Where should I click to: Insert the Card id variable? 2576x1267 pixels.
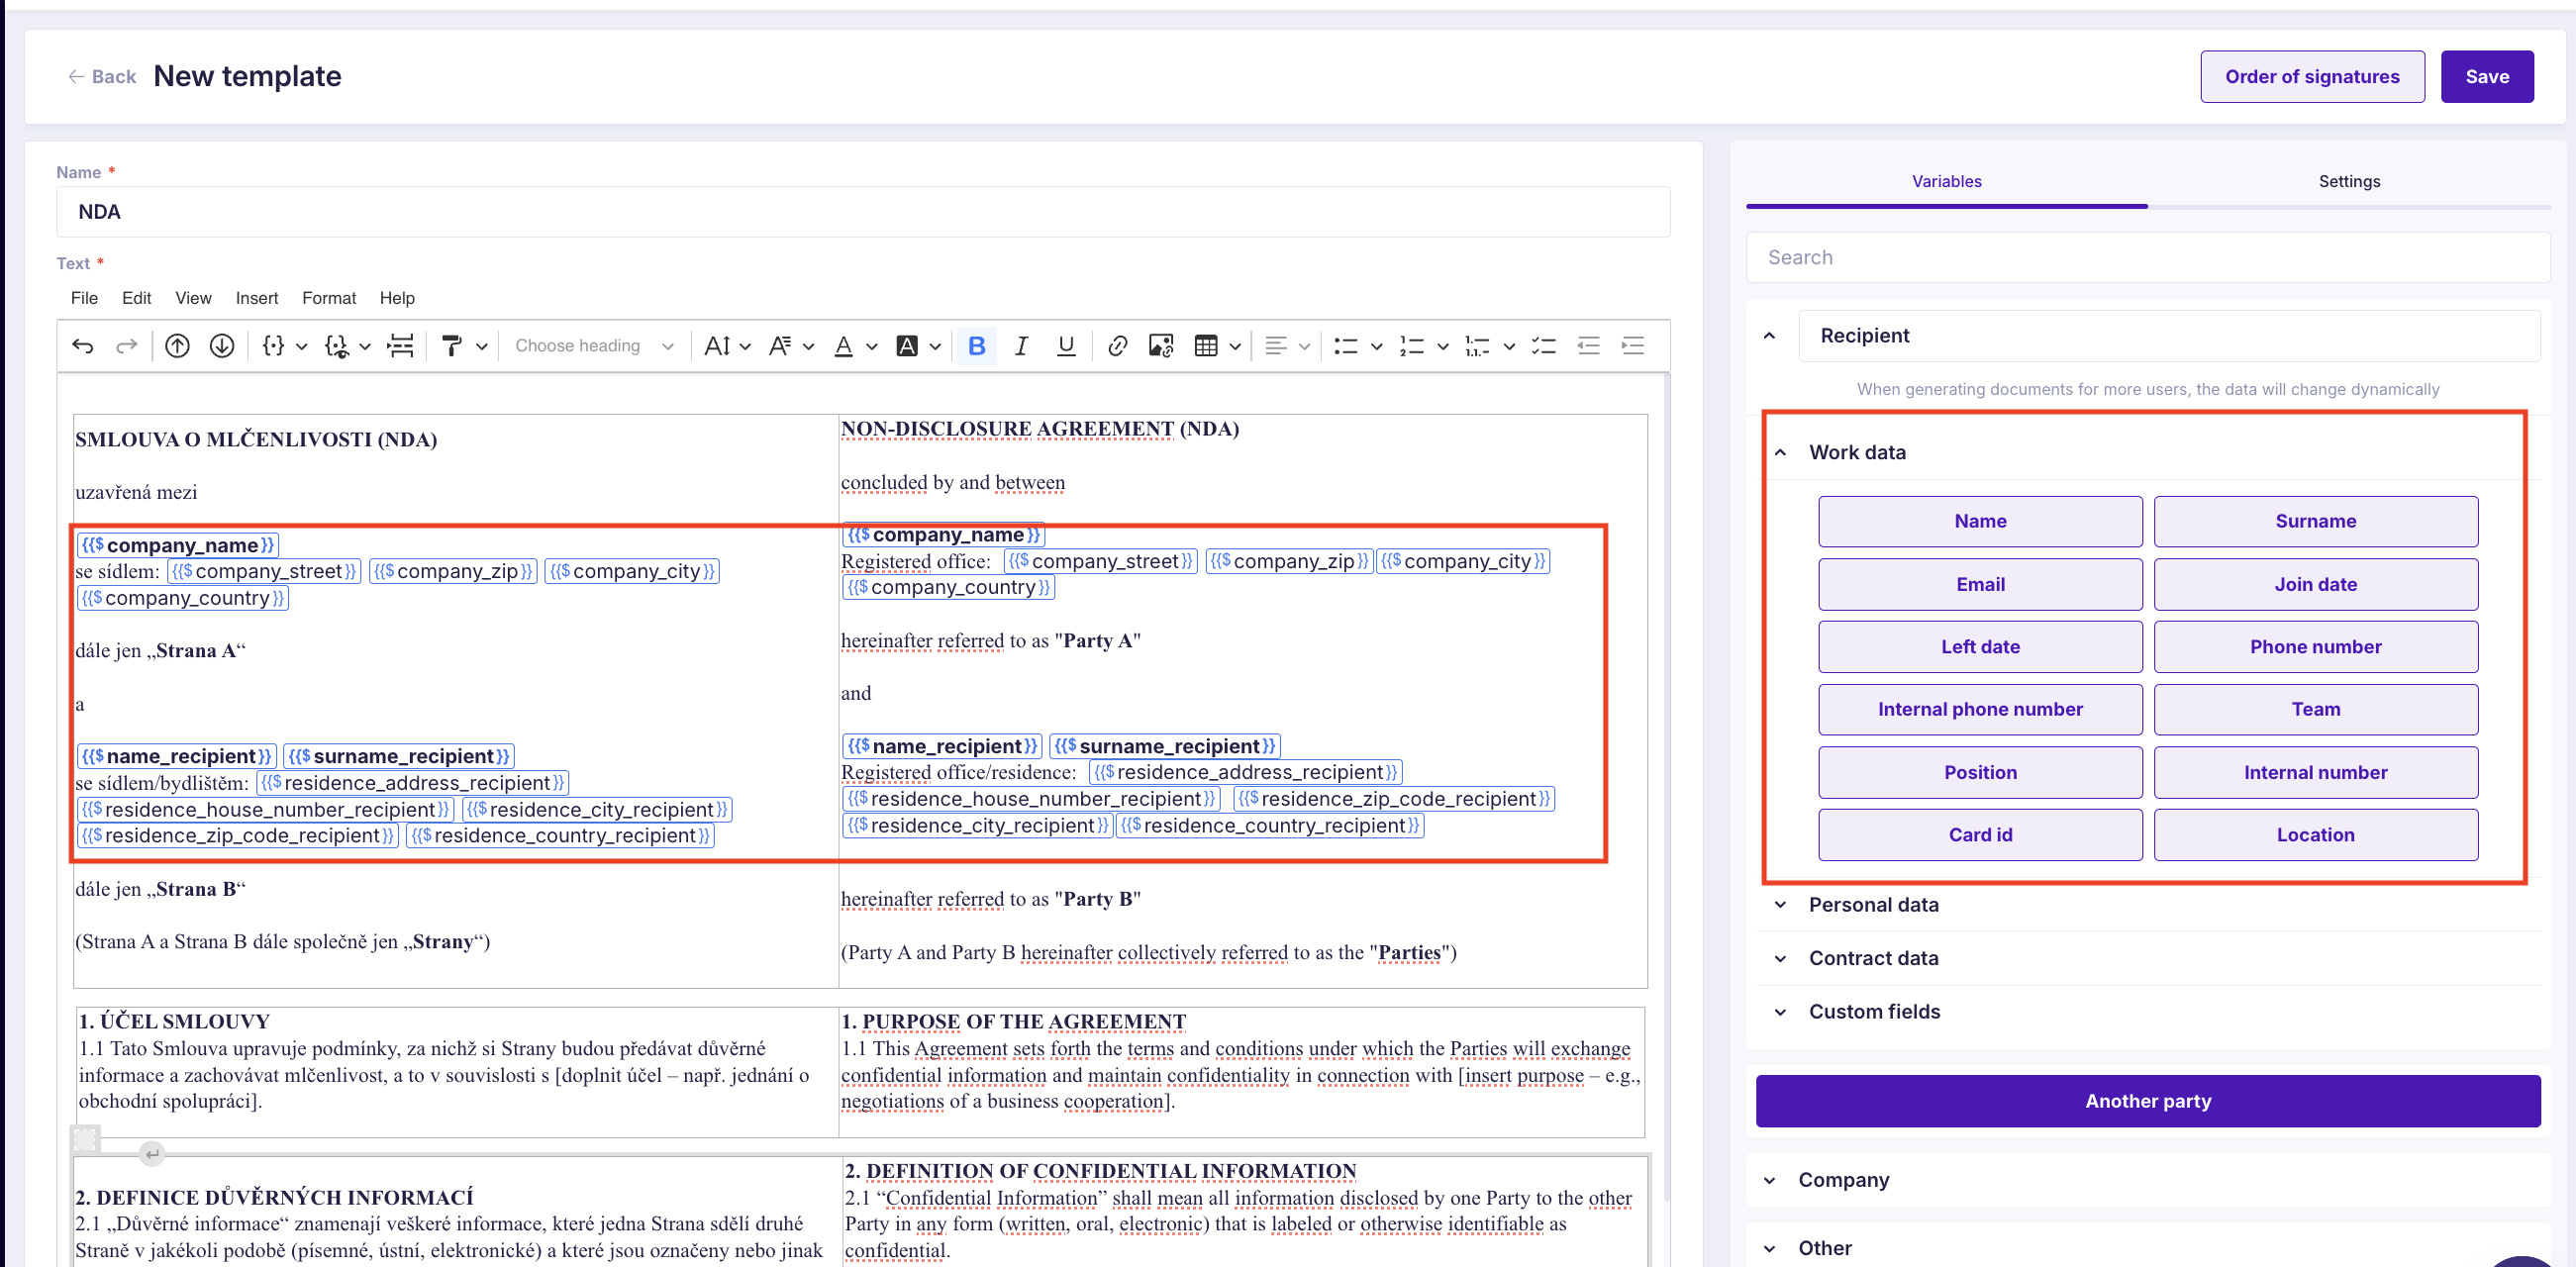pos(1980,835)
